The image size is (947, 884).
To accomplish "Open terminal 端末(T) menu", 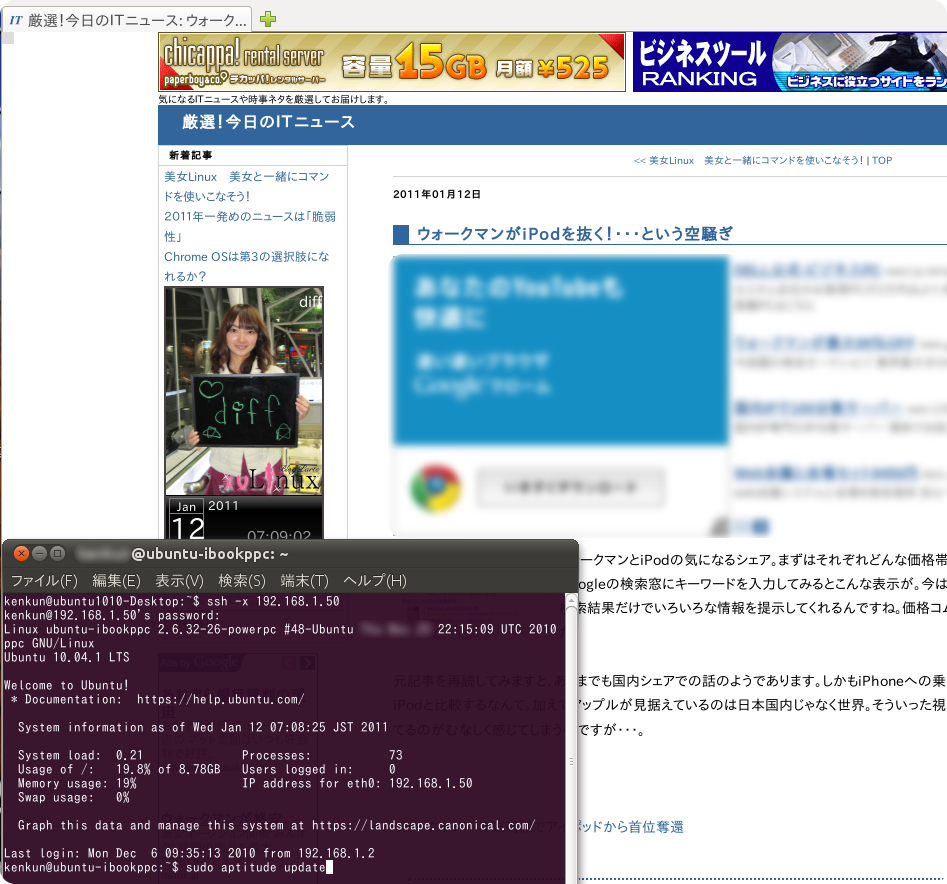I will point(304,581).
